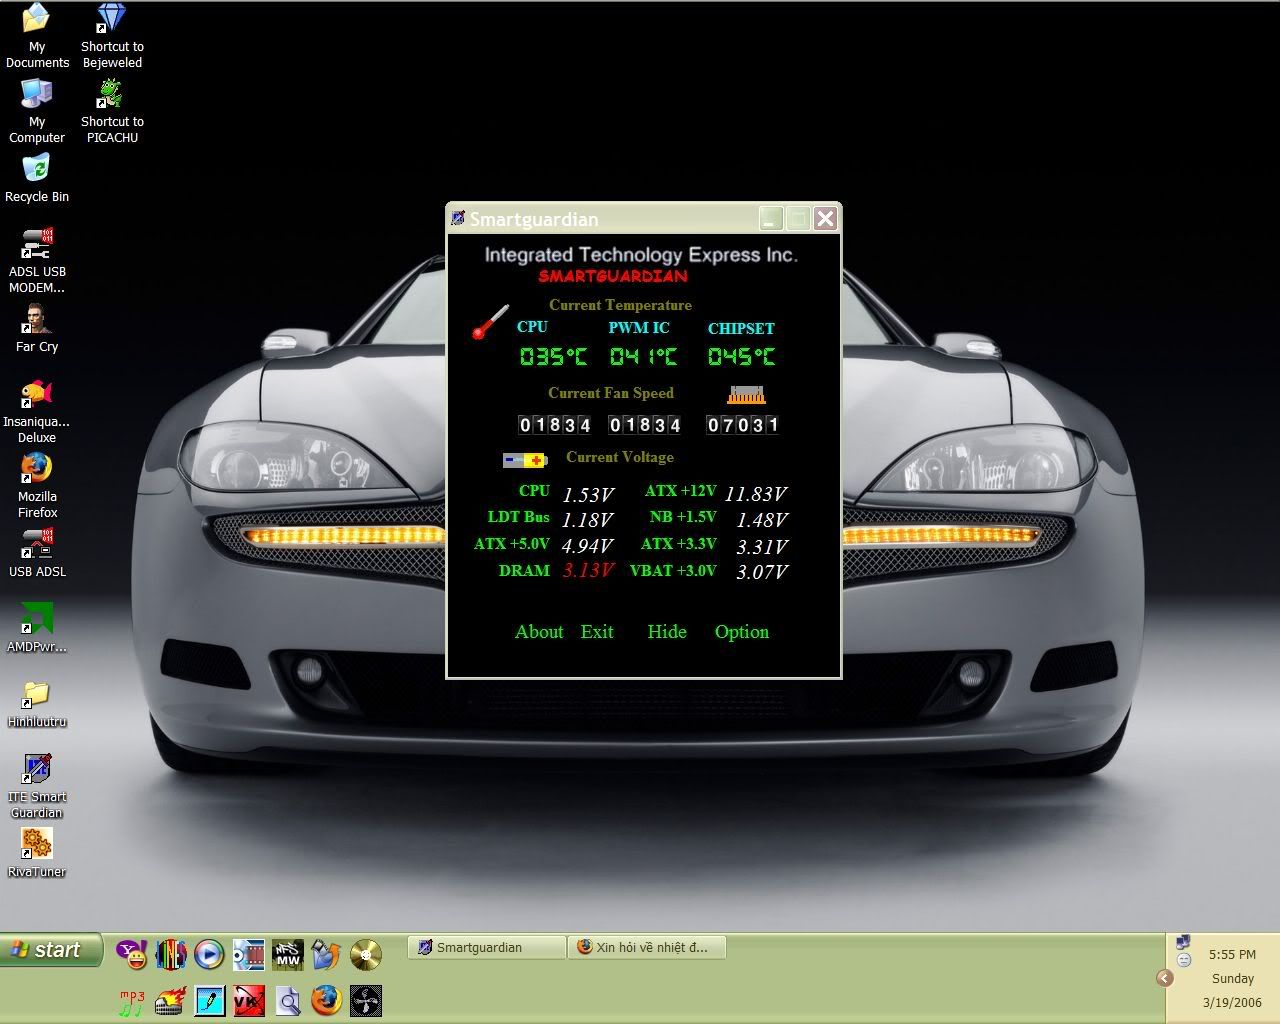Image resolution: width=1280 pixels, height=1024 pixels.
Task: Click the thermometer icon beside Current Temperature
Action: coord(490,322)
